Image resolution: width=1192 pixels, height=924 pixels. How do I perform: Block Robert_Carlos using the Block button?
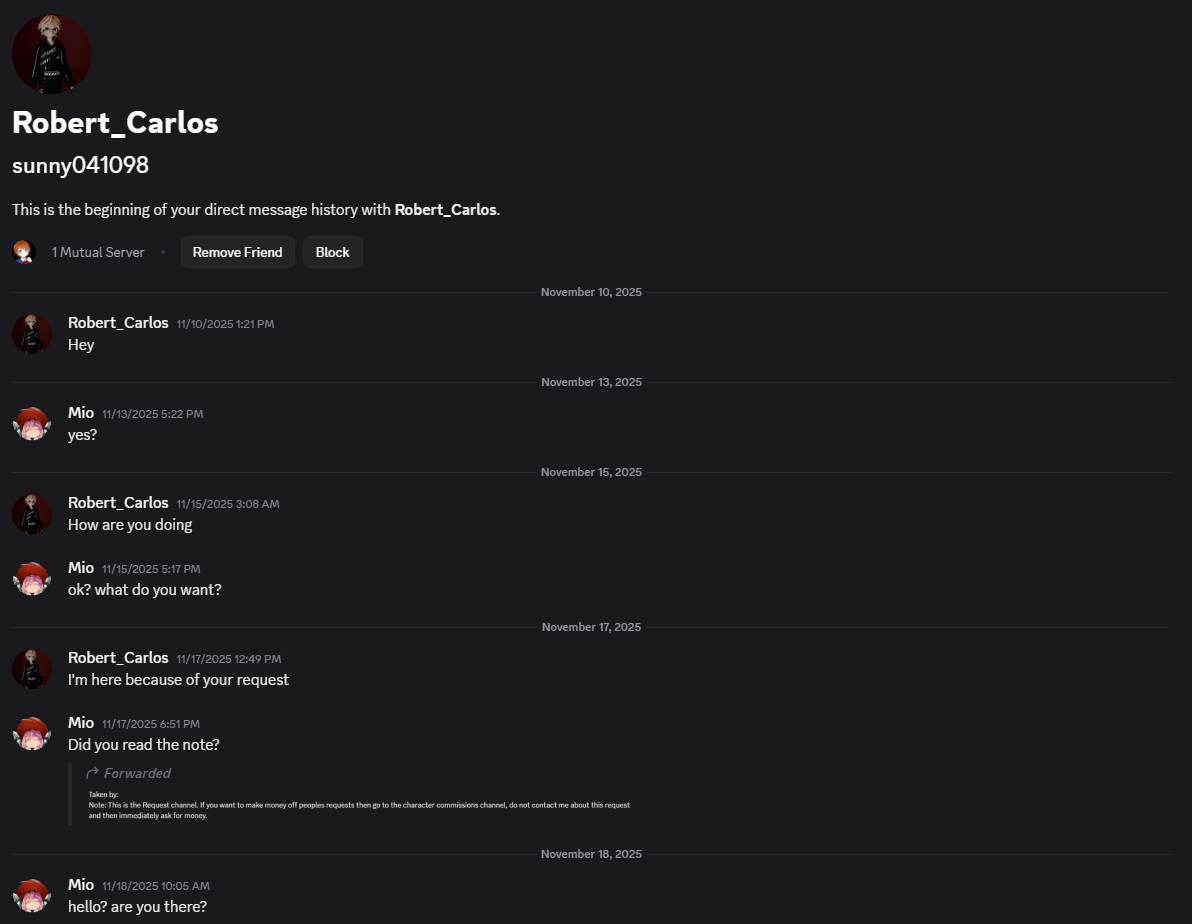coord(332,252)
